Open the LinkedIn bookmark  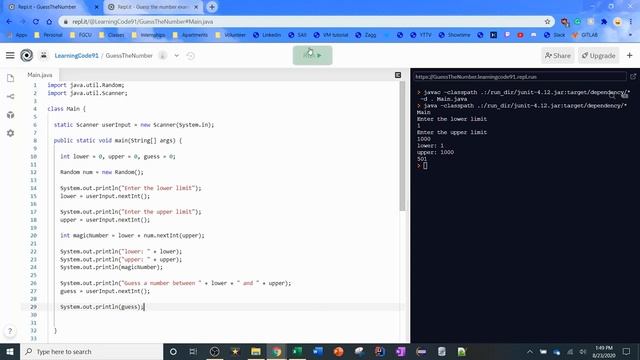[267, 35]
